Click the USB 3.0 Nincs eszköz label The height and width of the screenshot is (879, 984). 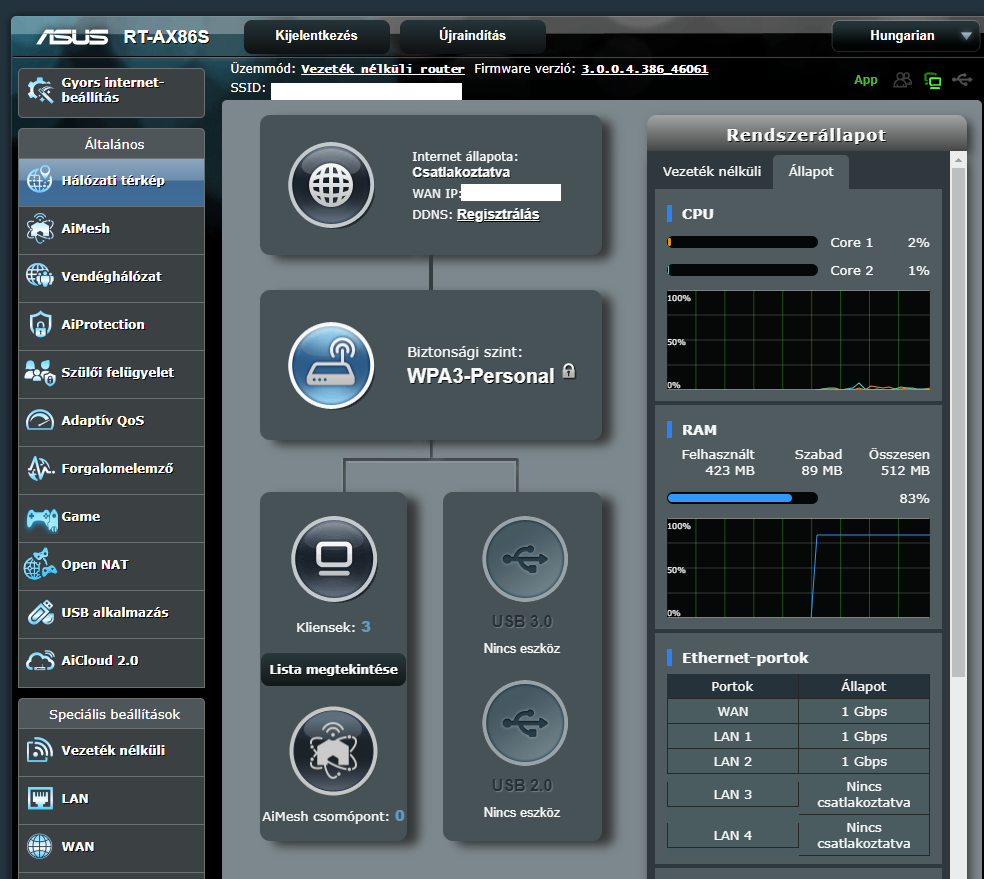click(521, 649)
